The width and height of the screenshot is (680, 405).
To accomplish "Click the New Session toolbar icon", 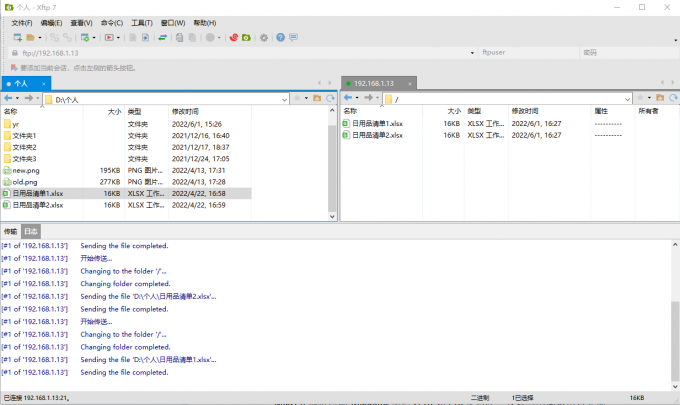I will point(18,38).
